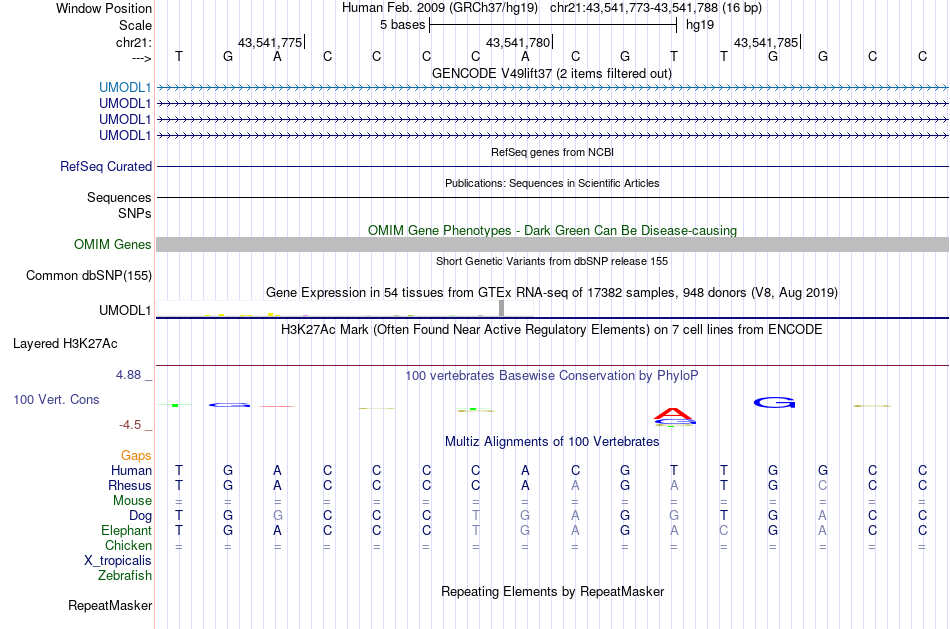The height and width of the screenshot is (629, 950).
Task: Select the Zebrafish species label
Action: (x=125, y=576)
